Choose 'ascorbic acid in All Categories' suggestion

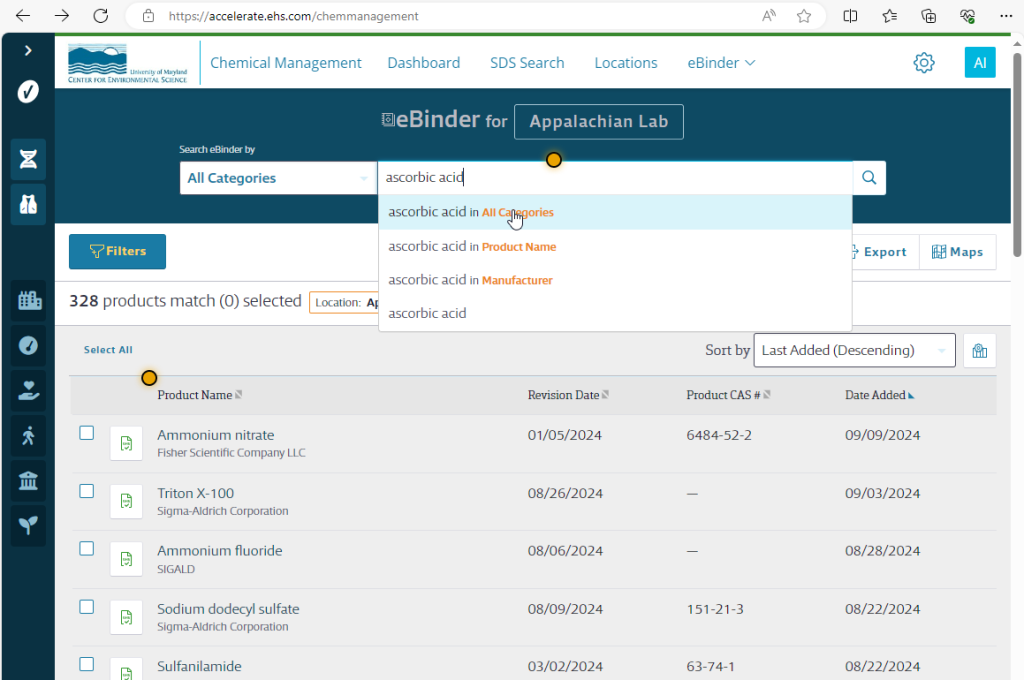(x=615, y=212)
